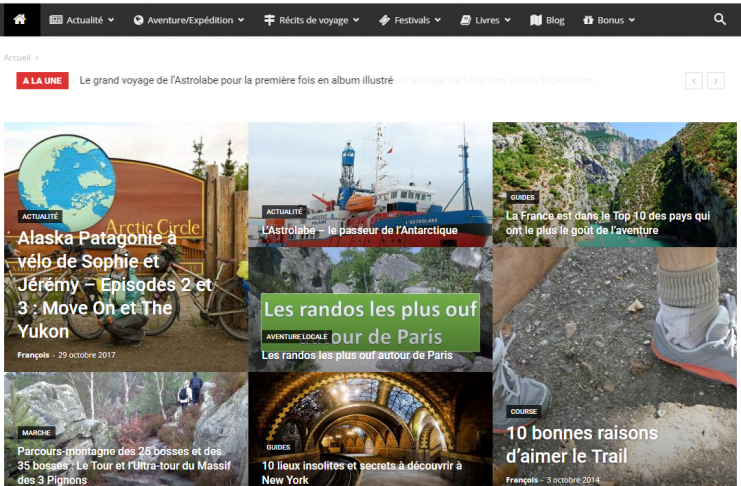Click the Accueil breadcrumb link

17,58
